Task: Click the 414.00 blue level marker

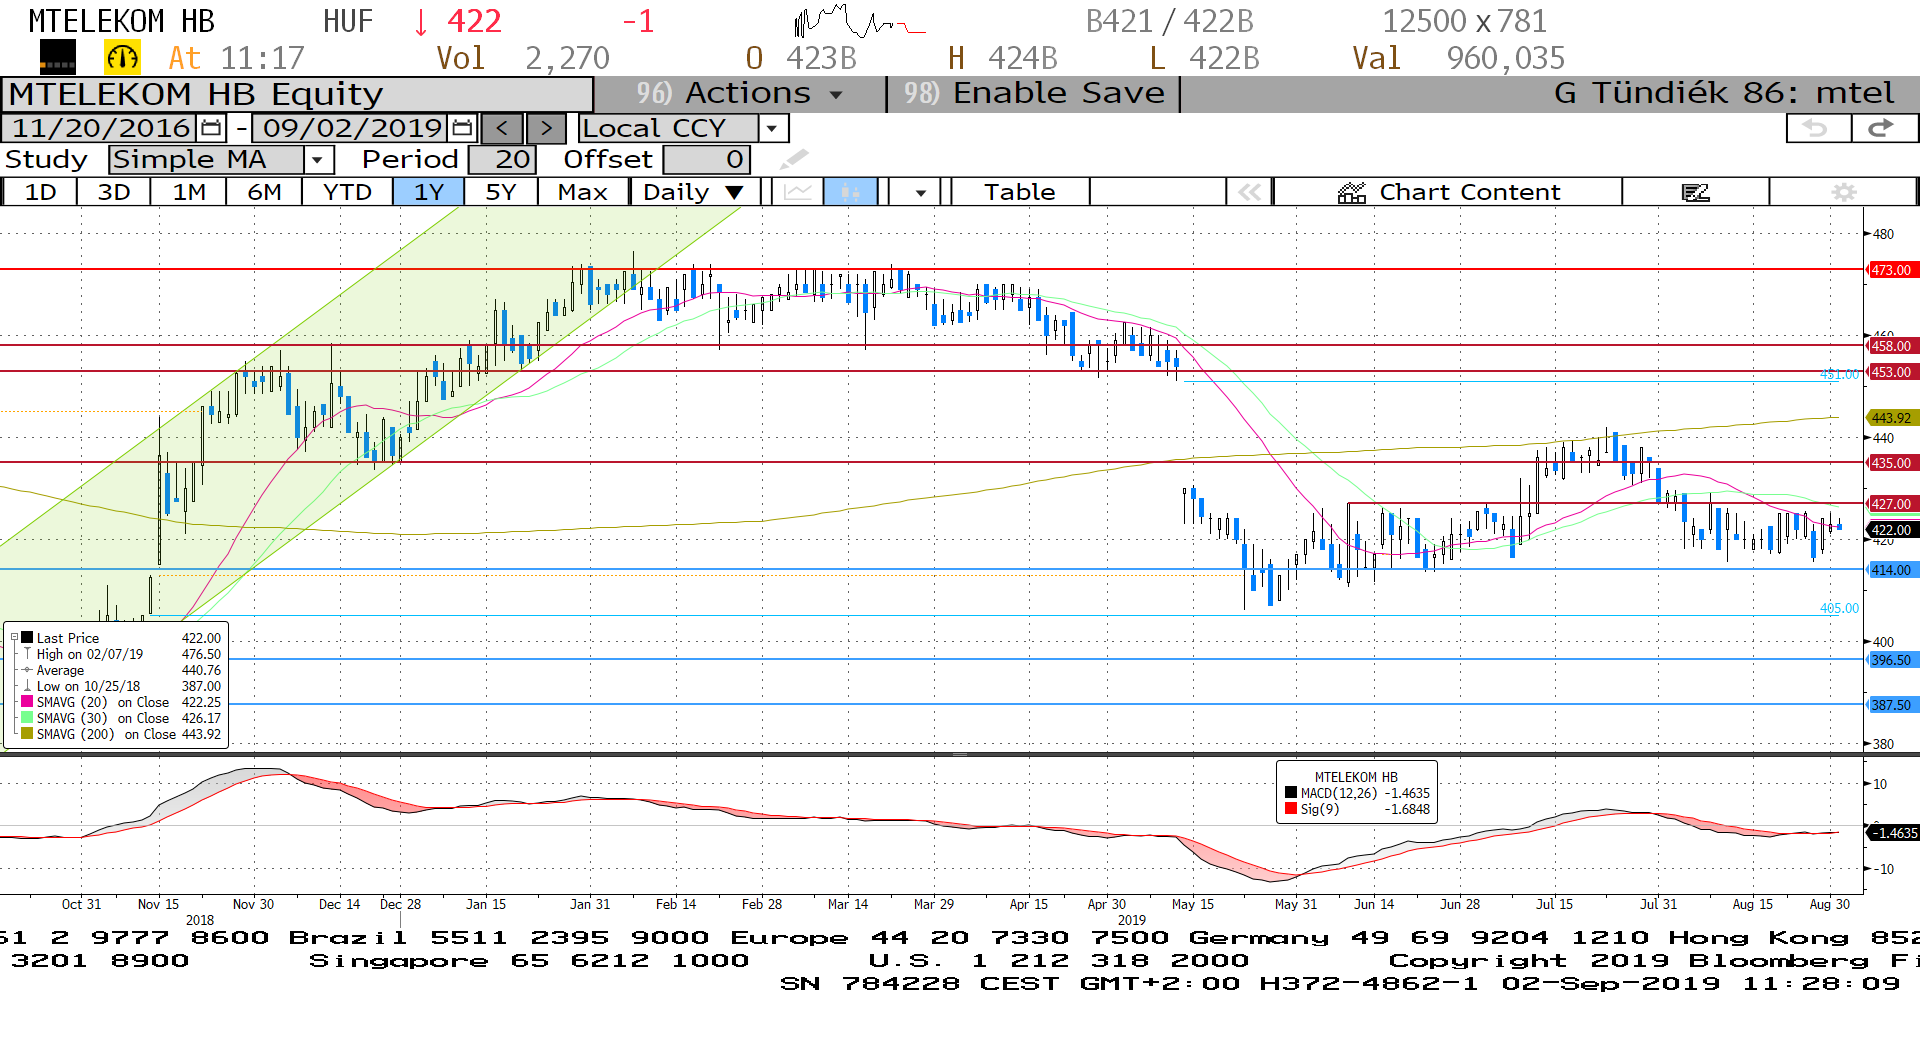Action: 1891,570
